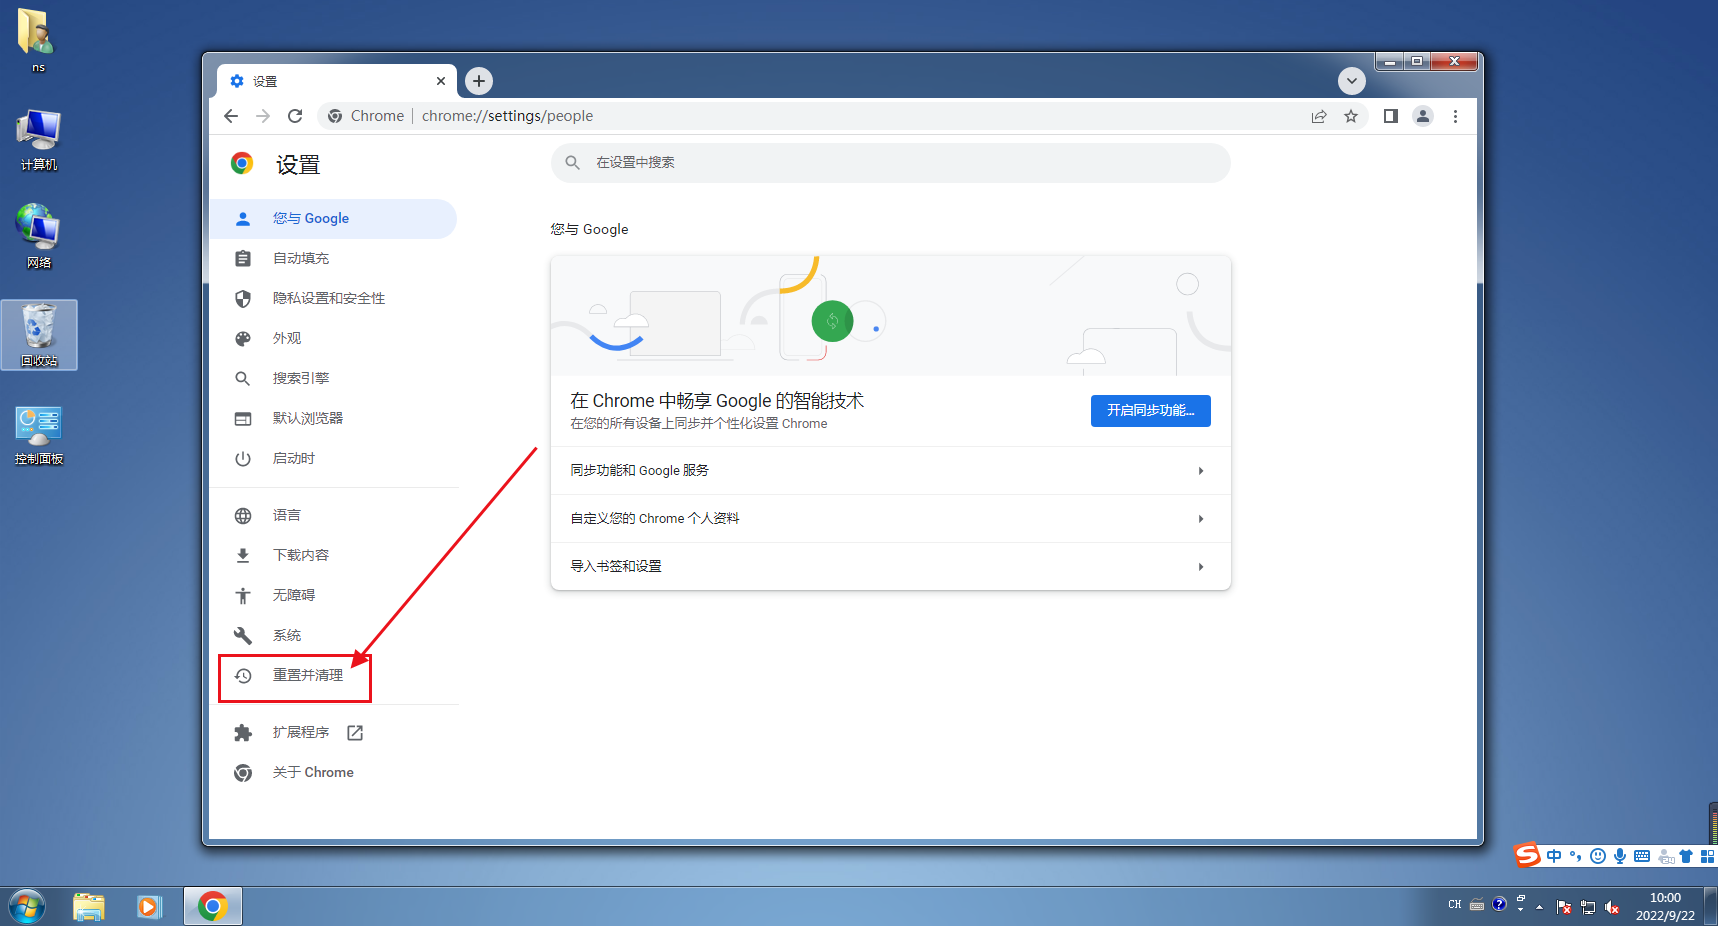Click the Chrome icon beside 关于 Chrome
This screenshot has height=926, width=1718.
[243, 772]
